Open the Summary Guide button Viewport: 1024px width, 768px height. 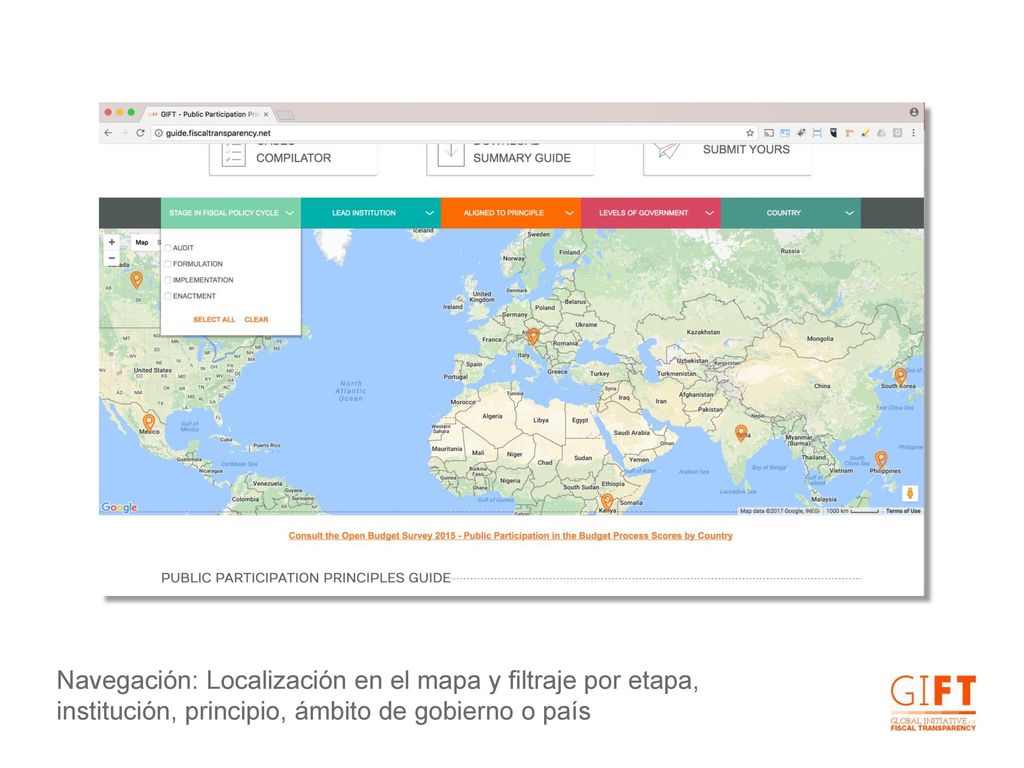pyautogui.click(x=510, y=158)
